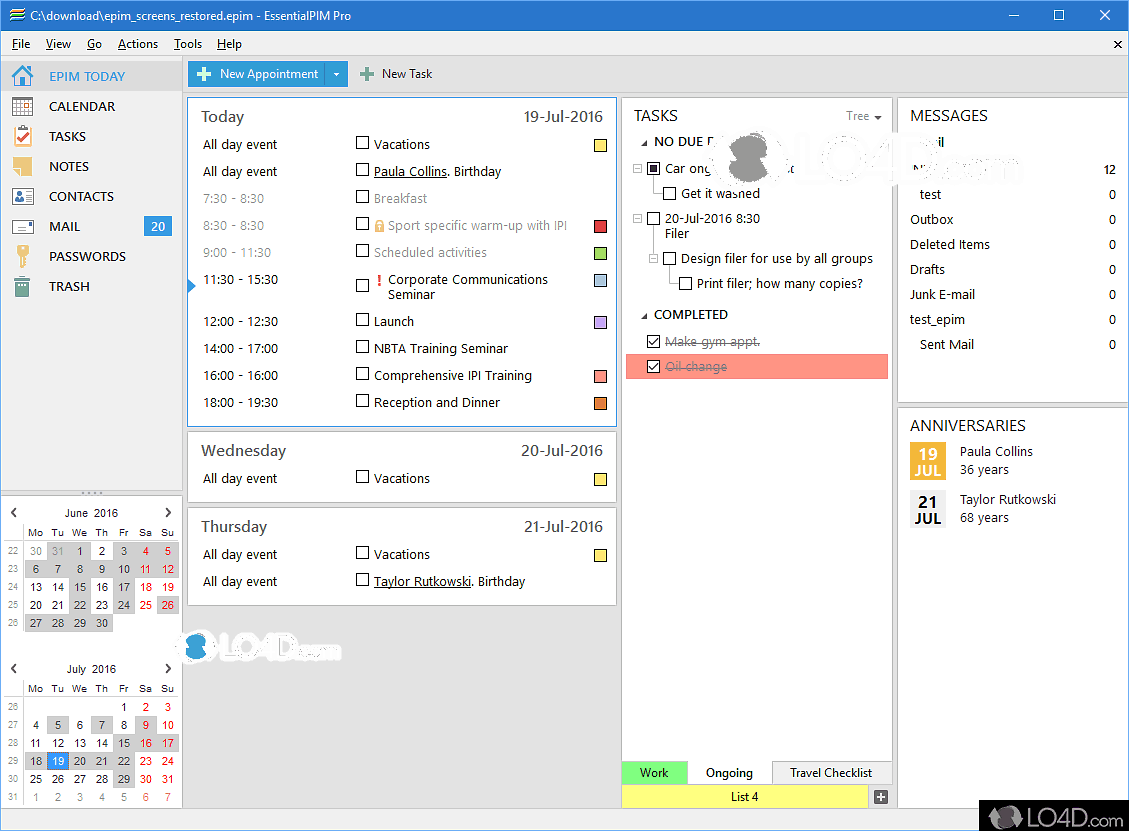Open the Tools menu
Image resolution: width=1129 pixels, height=831 pixels.
(x=188, y=44)
